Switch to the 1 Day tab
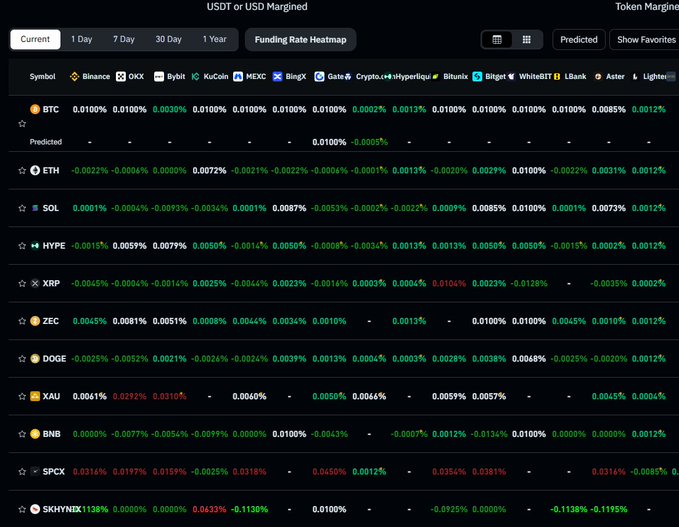Screen dimensions: 679x527 coord(81,39)
